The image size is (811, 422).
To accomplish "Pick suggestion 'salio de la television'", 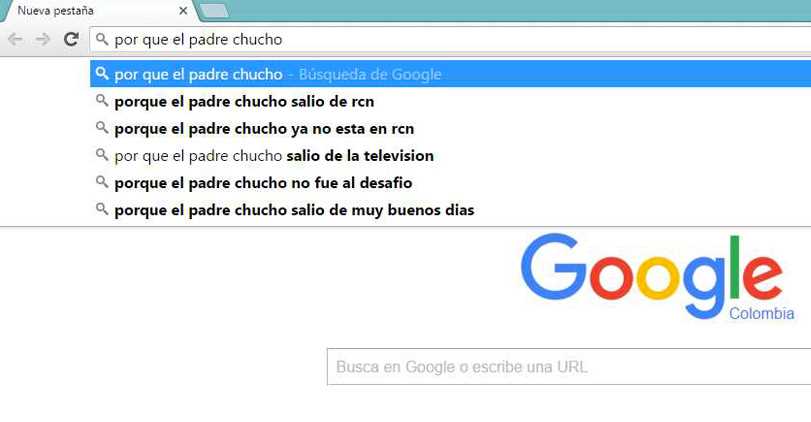I will (450, 155).
